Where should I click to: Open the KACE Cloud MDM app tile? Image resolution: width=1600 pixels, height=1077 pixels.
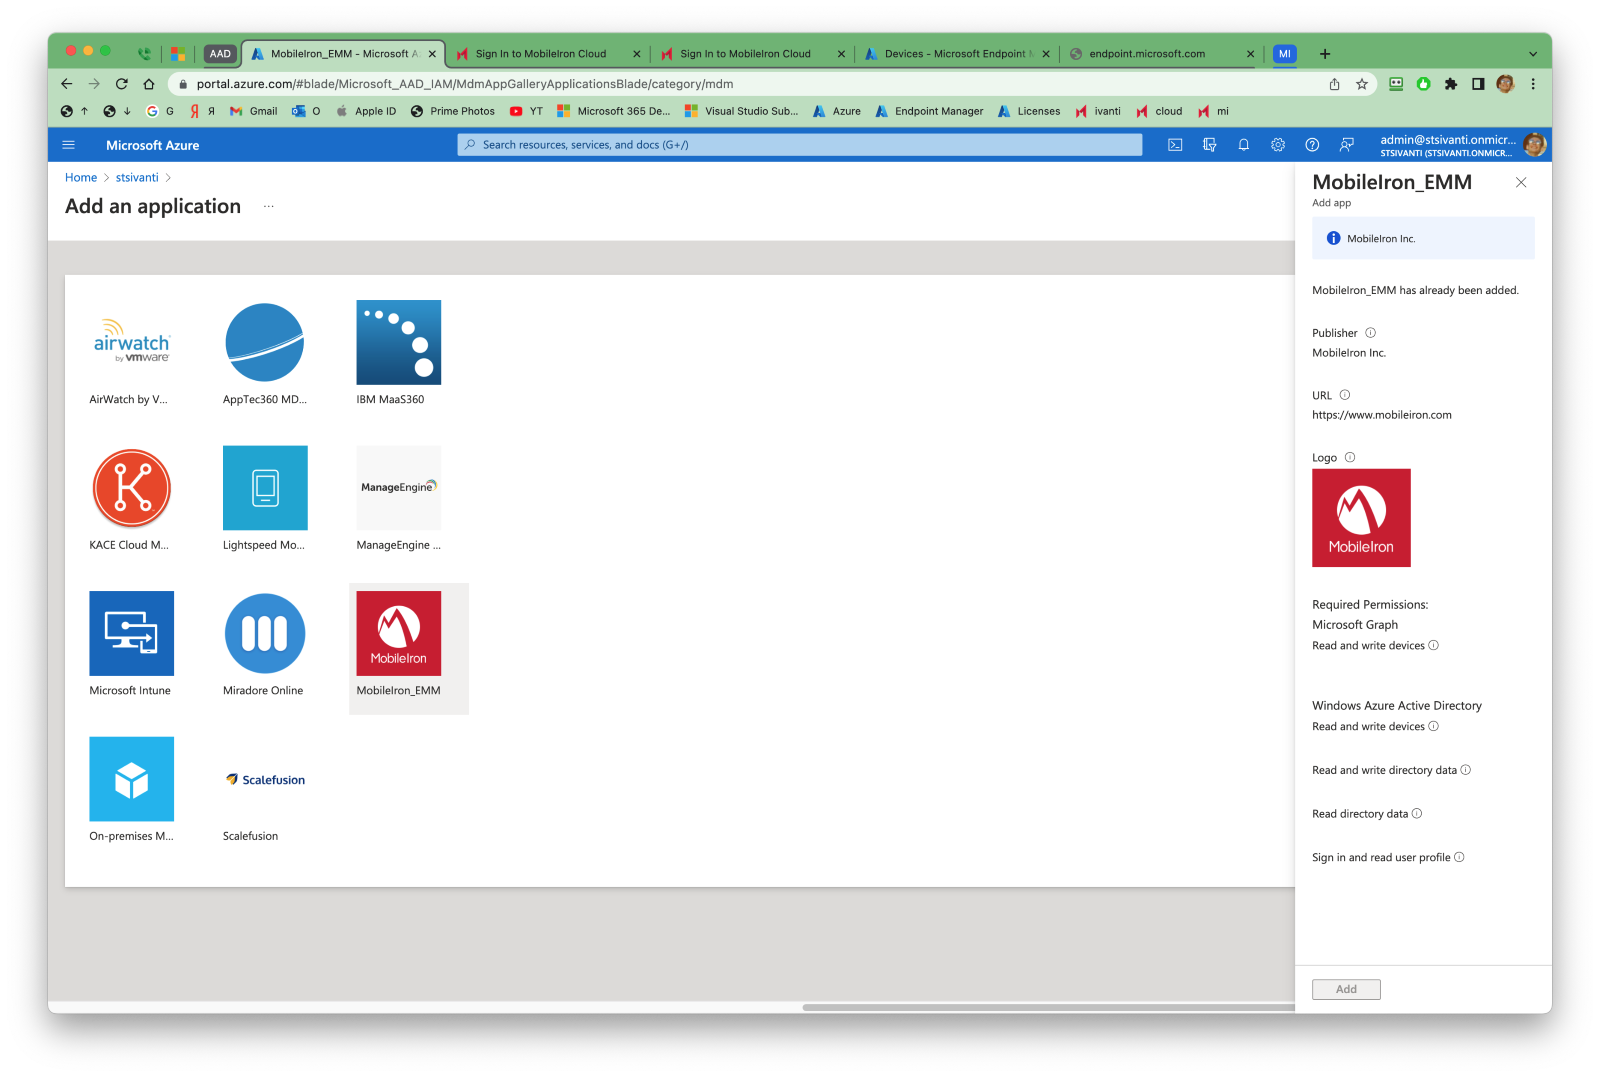click(x=131, y=488)
